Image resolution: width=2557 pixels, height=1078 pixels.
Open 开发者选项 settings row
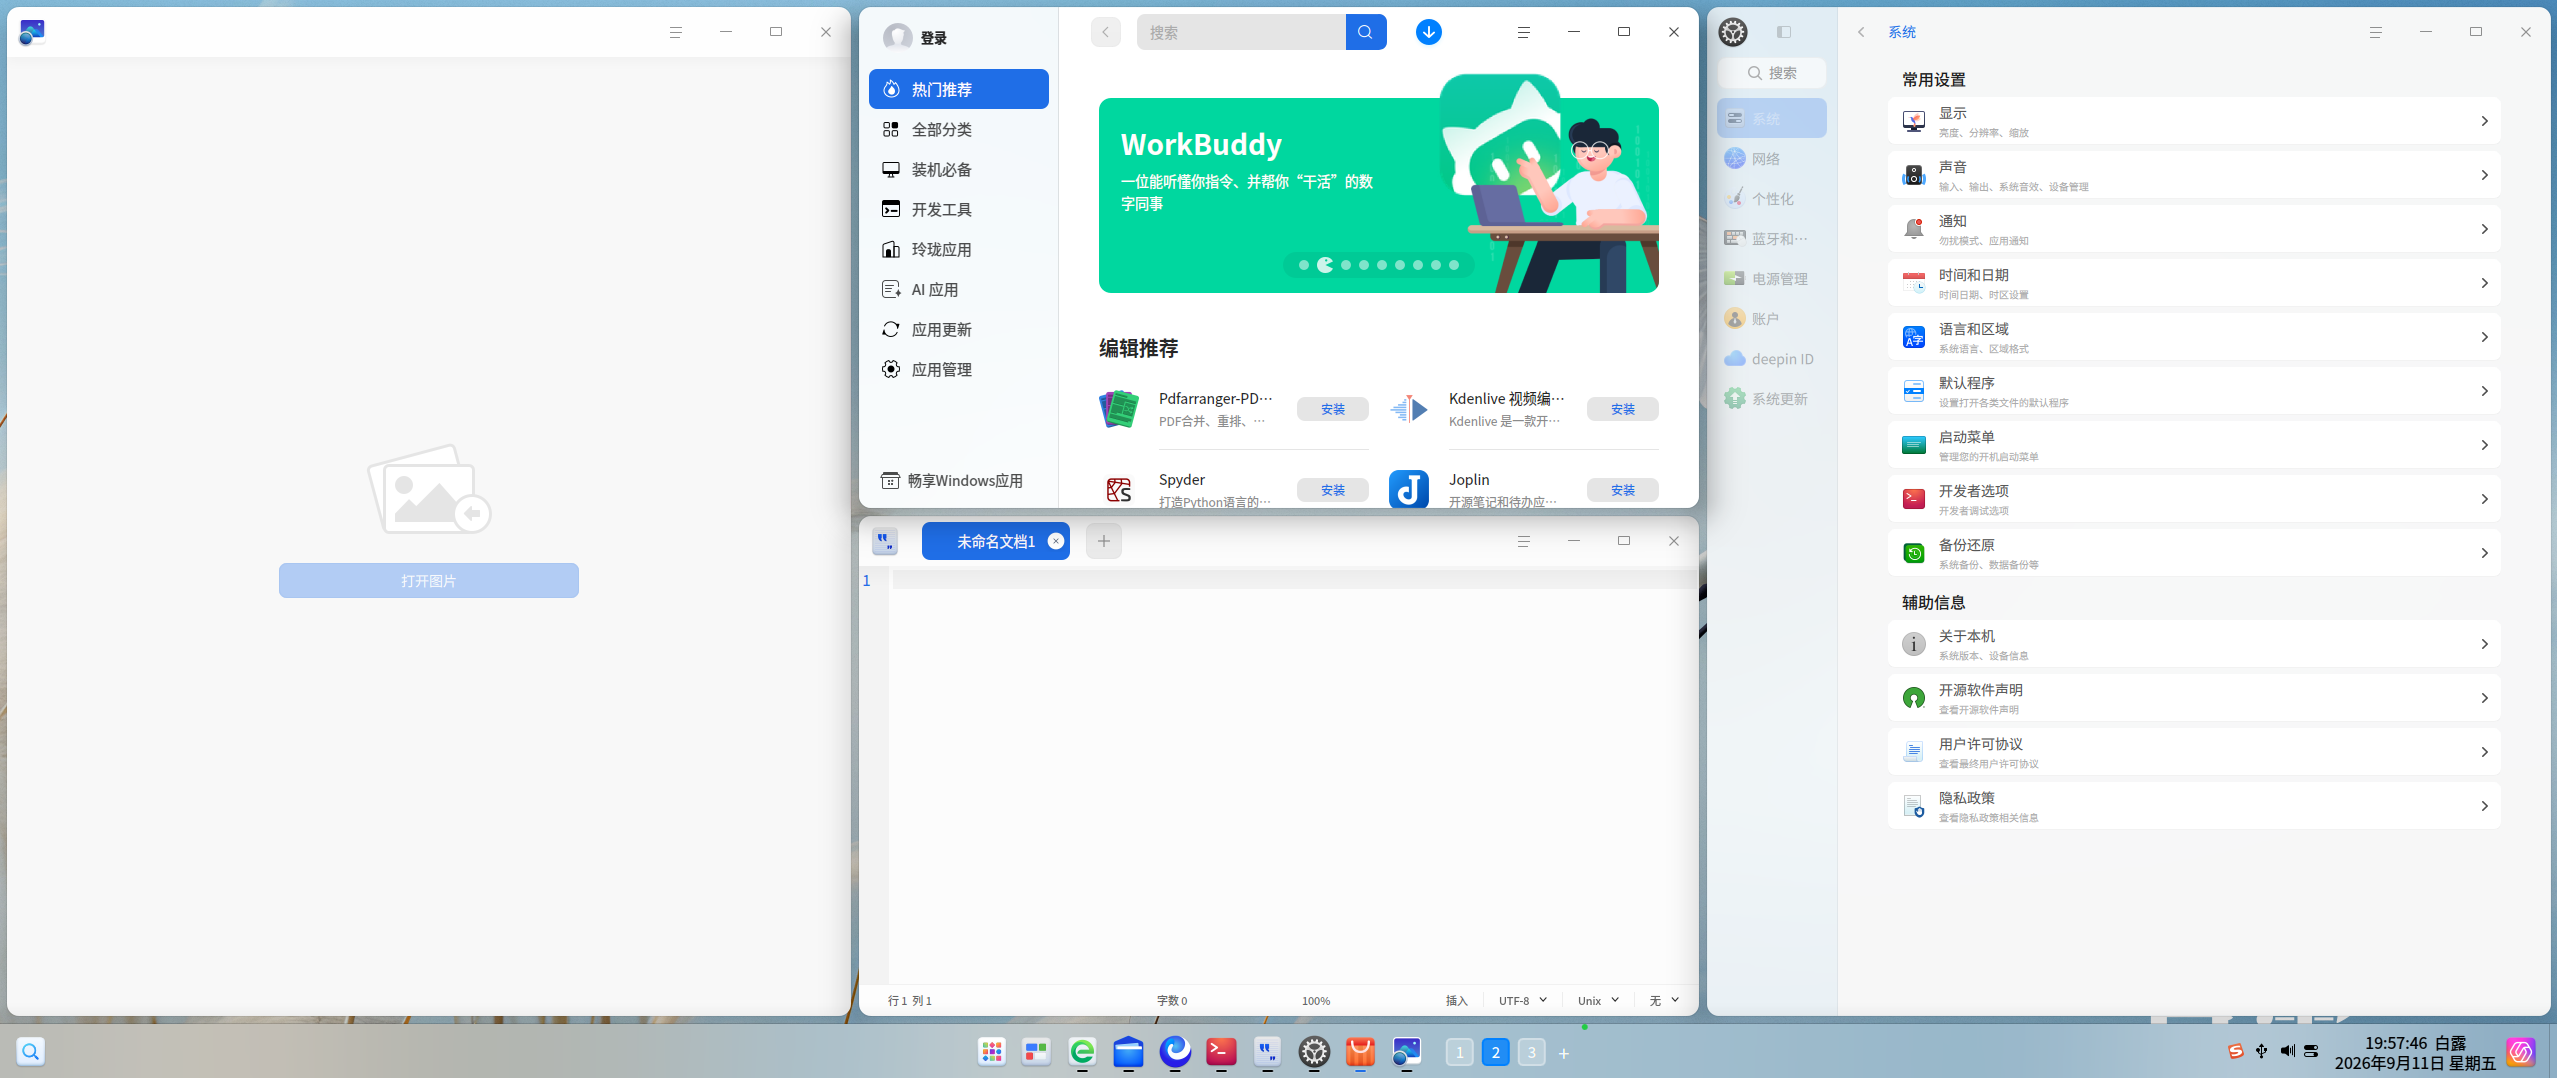[x=2193, y=499]
